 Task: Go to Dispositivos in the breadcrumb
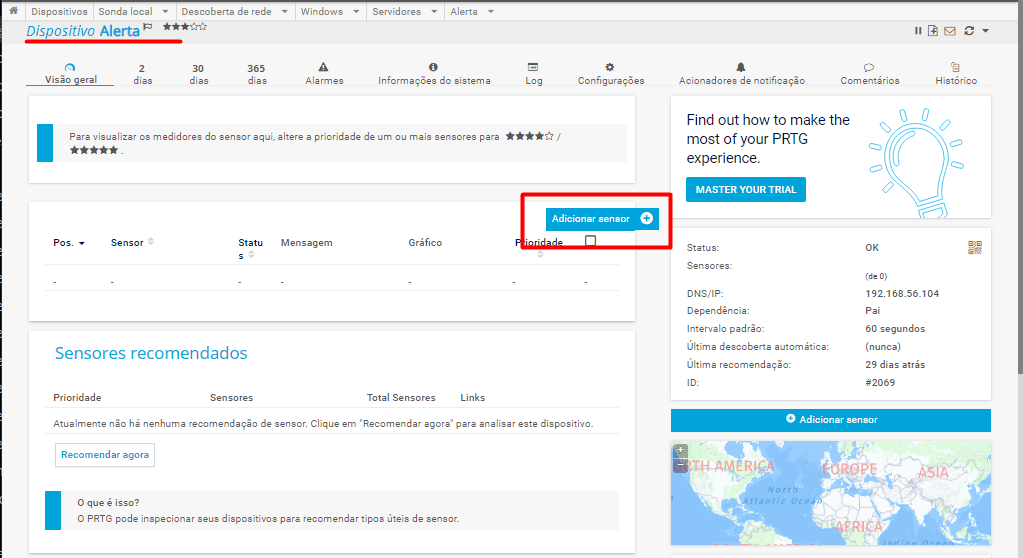(x=59, y=12)
